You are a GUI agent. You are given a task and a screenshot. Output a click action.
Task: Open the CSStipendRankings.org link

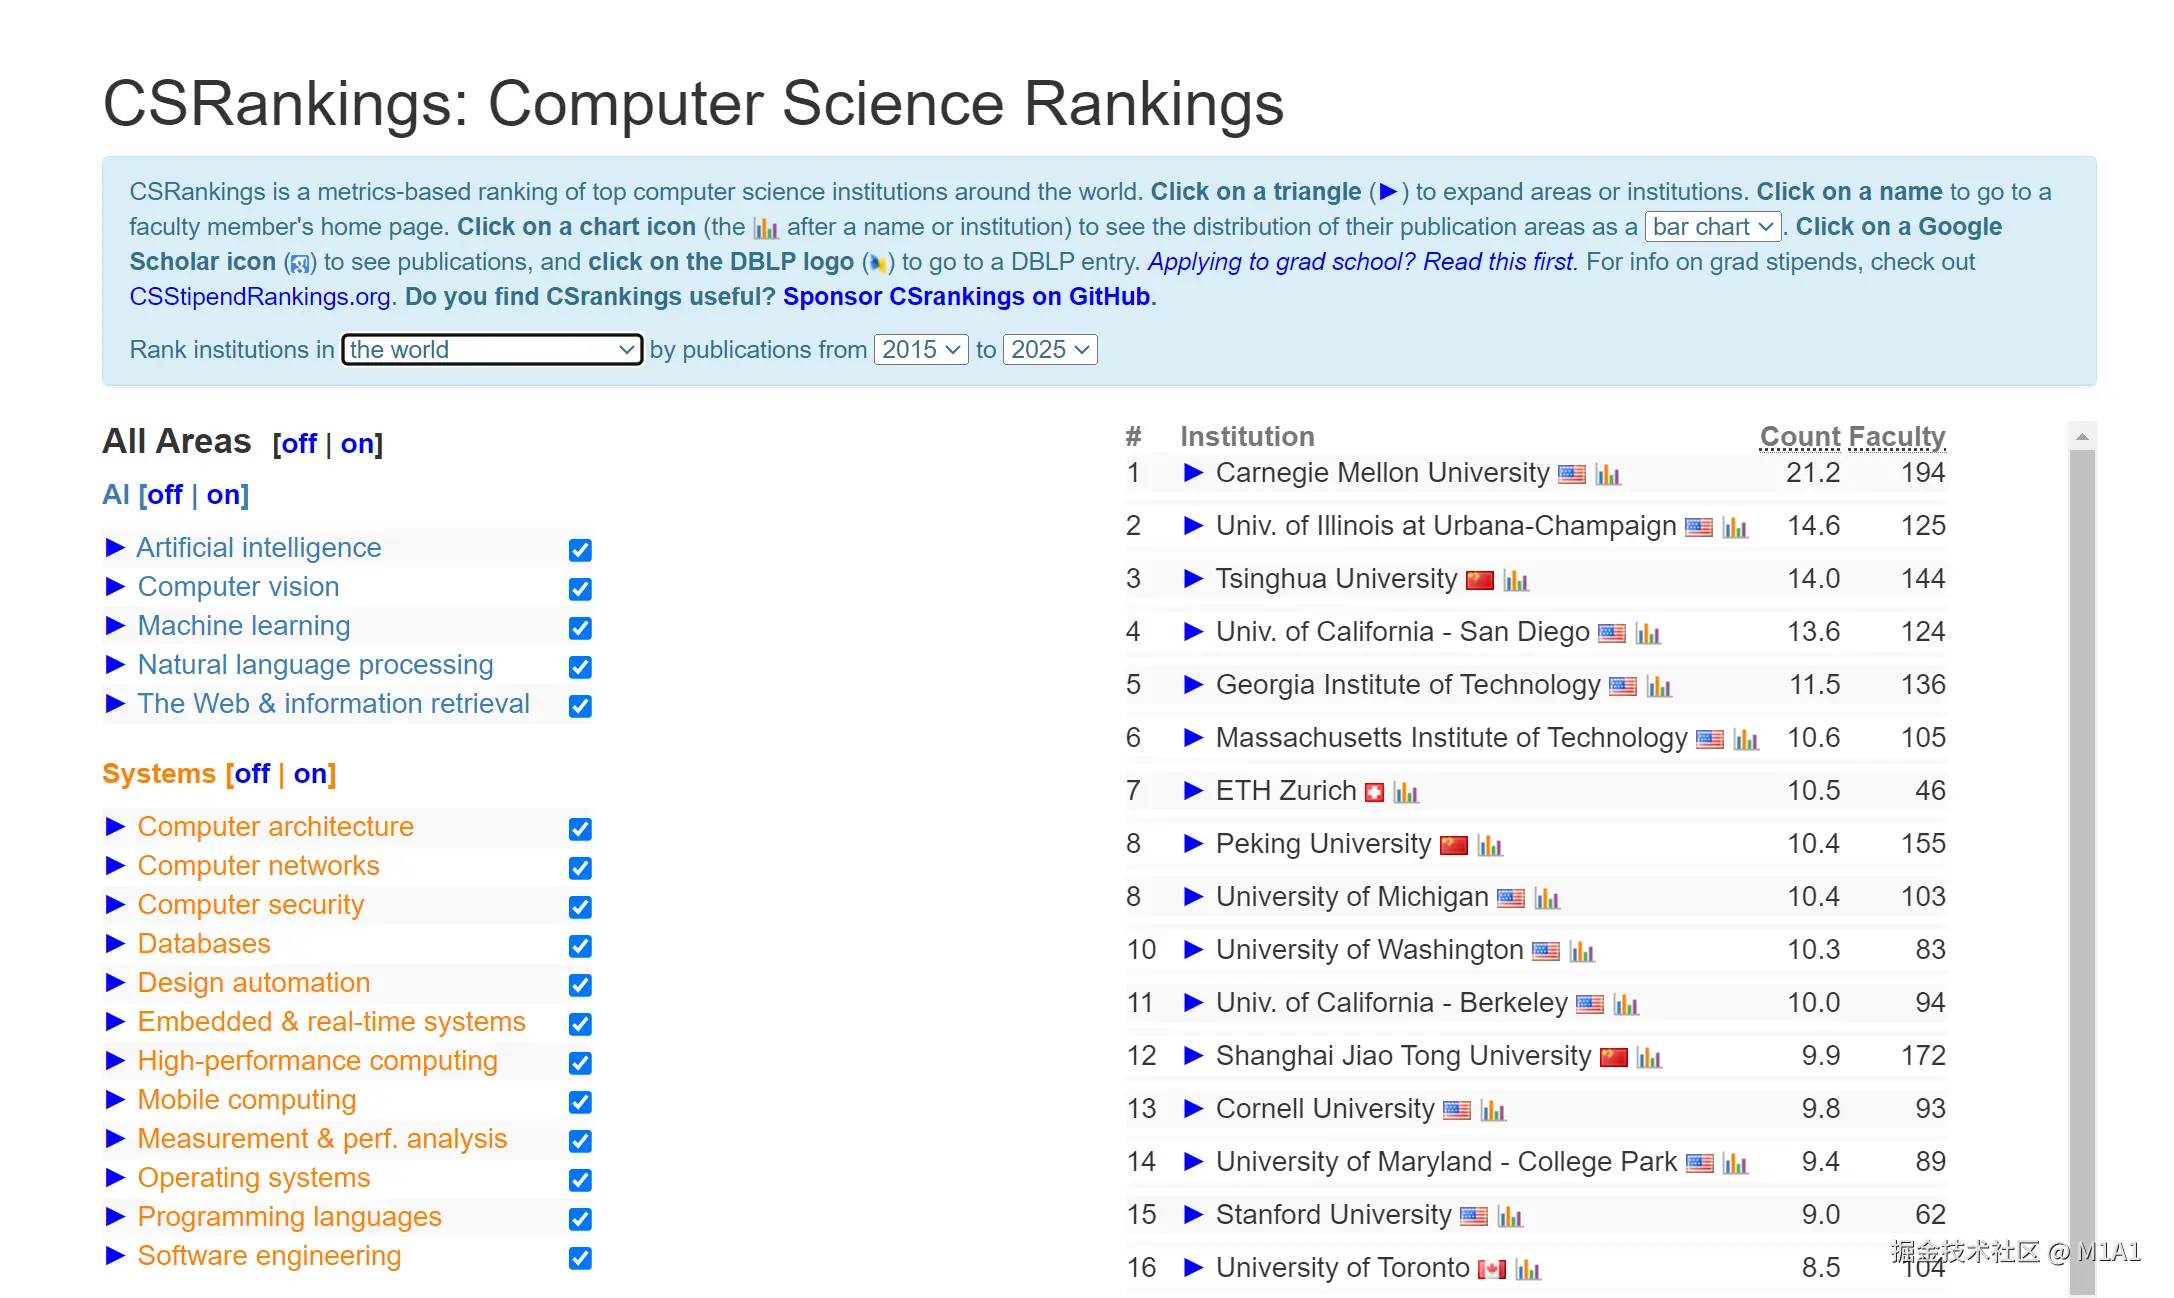[x=260, y=297]
